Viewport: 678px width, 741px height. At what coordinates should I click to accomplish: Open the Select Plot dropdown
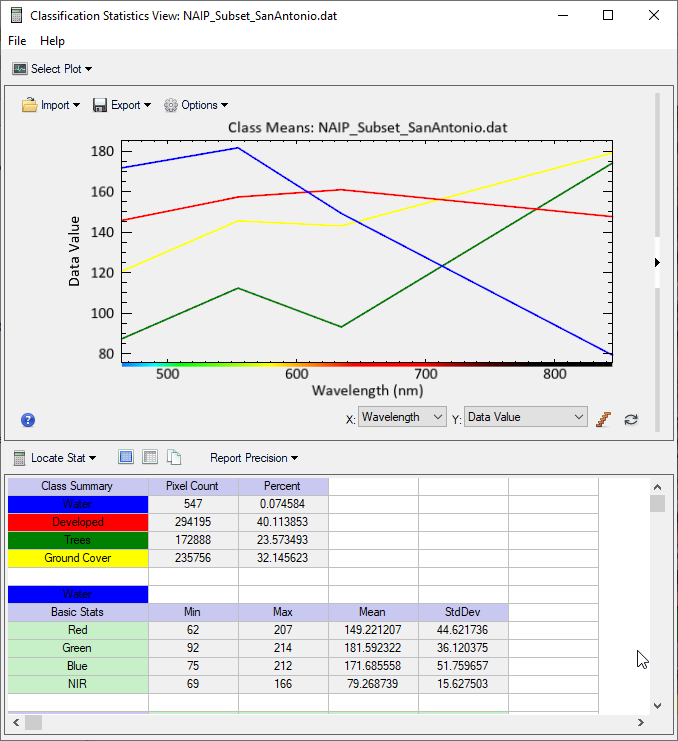click(x=52, y=69)
